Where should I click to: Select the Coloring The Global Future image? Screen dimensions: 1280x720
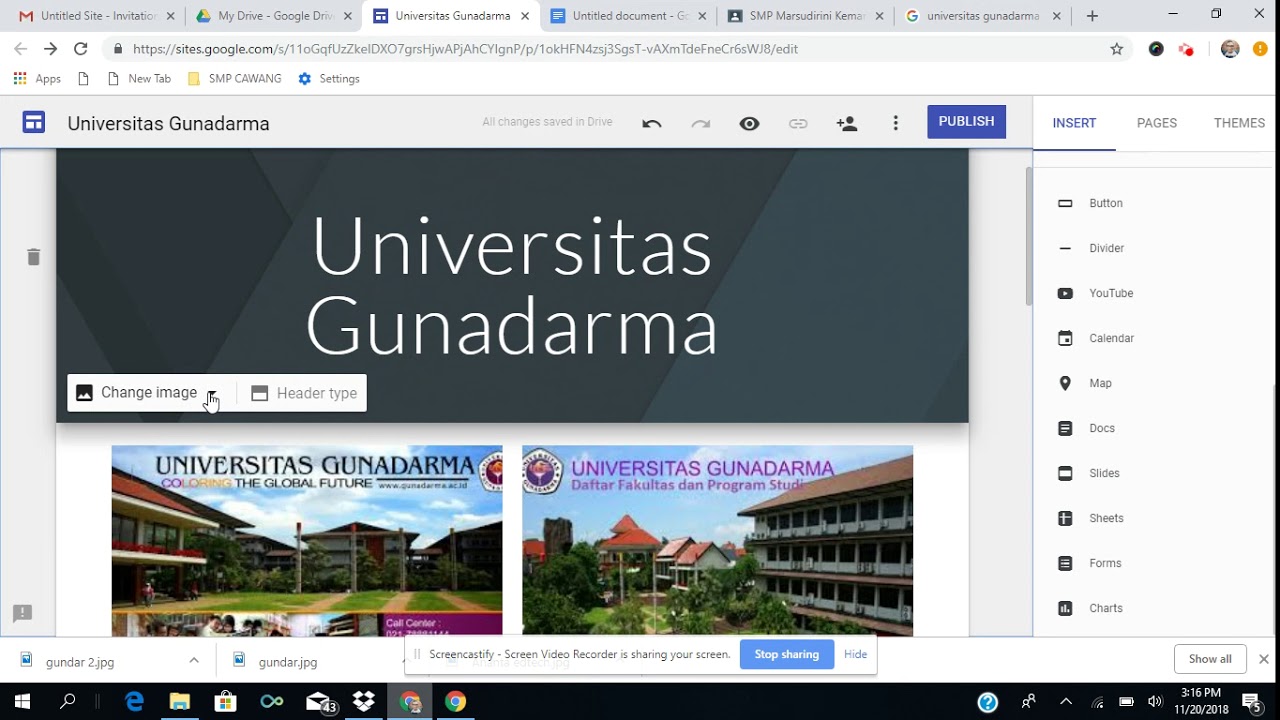click(307, 541)
